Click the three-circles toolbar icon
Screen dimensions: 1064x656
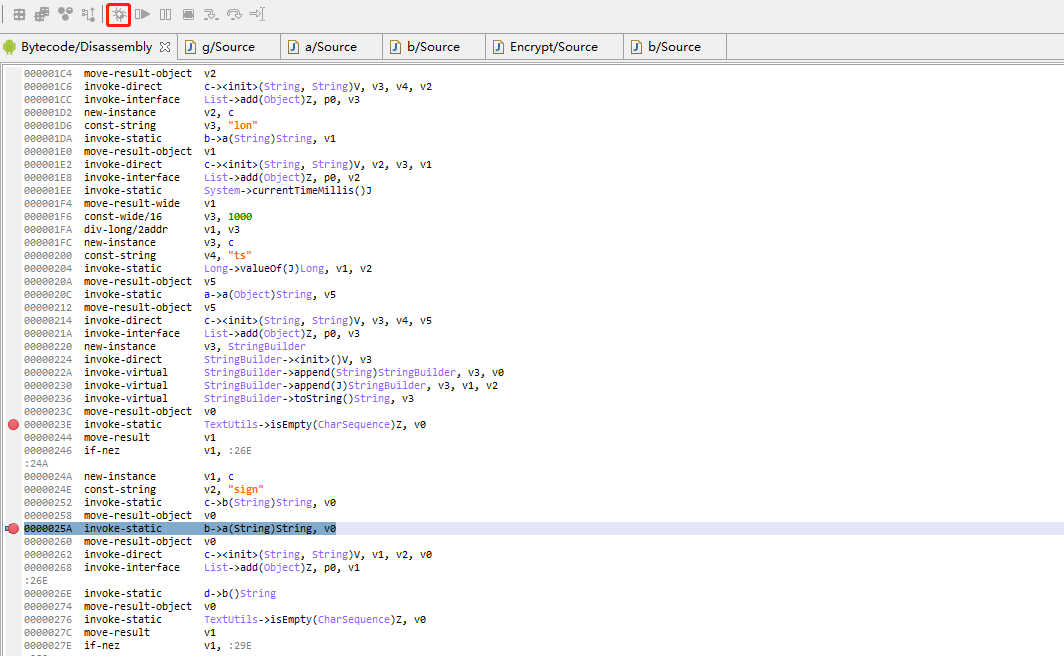tap(65, 15)
